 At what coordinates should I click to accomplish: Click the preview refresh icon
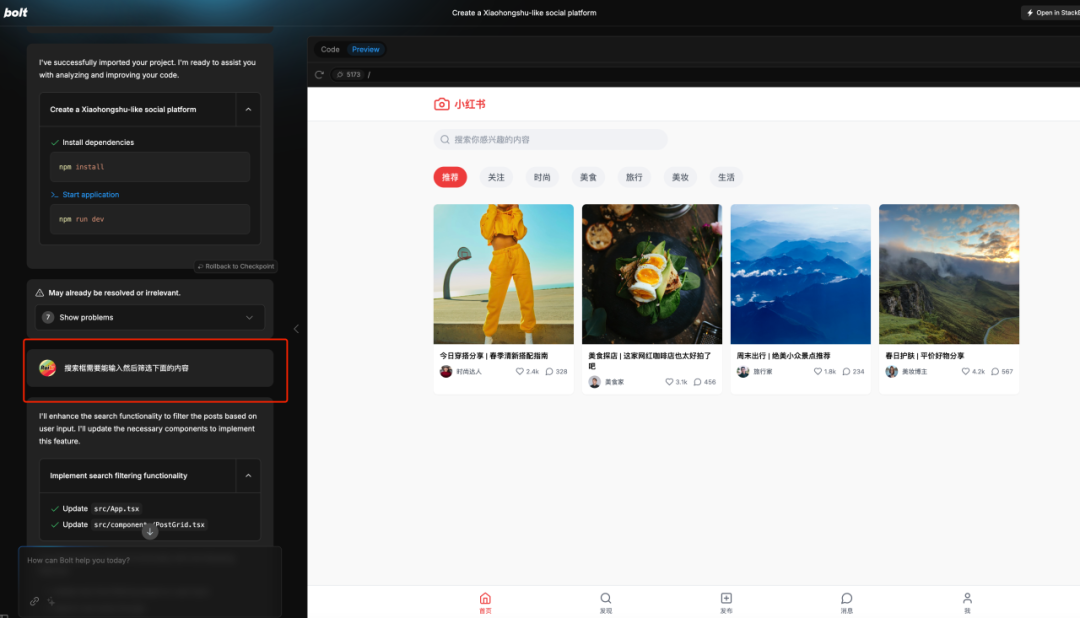point(319,74)
